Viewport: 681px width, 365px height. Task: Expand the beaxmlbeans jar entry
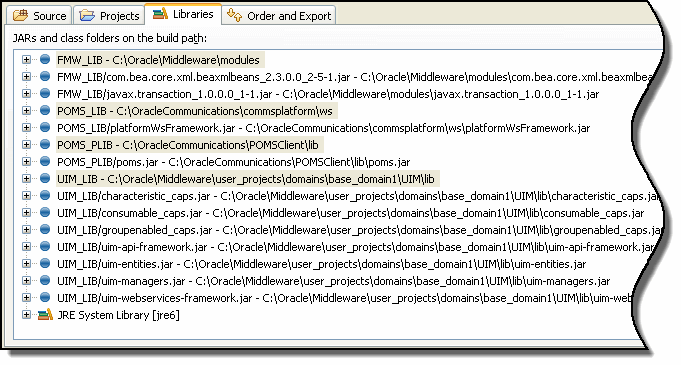(x=26, y=76)
